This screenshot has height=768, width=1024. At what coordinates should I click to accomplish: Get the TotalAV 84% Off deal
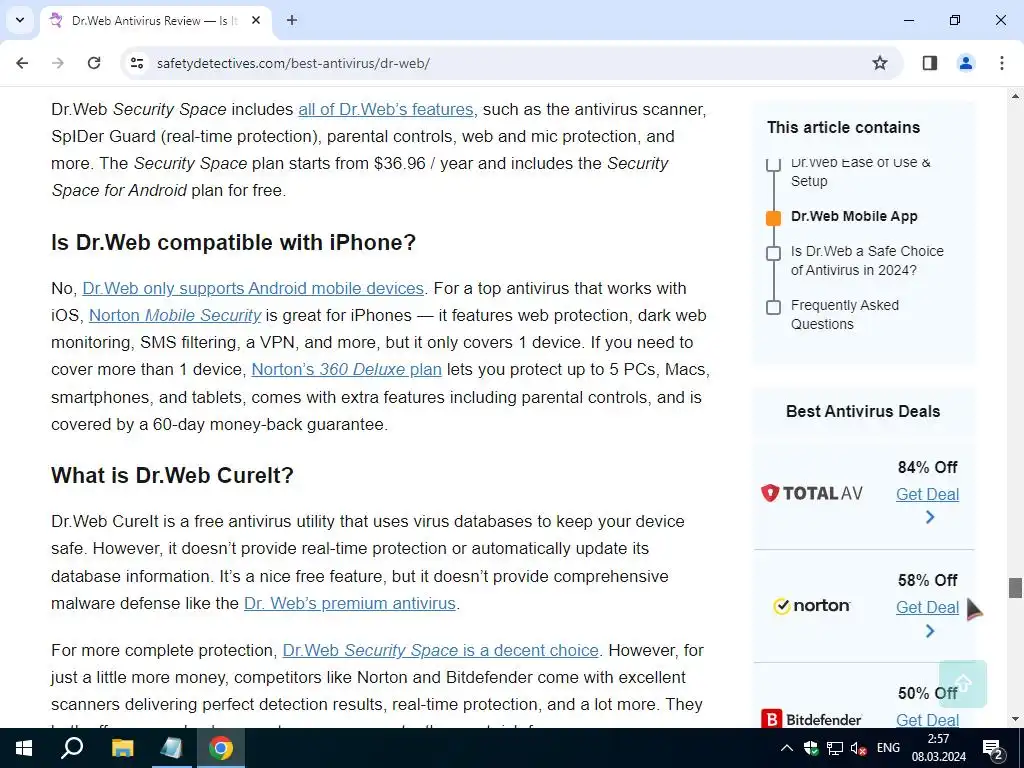click(927, 494)
